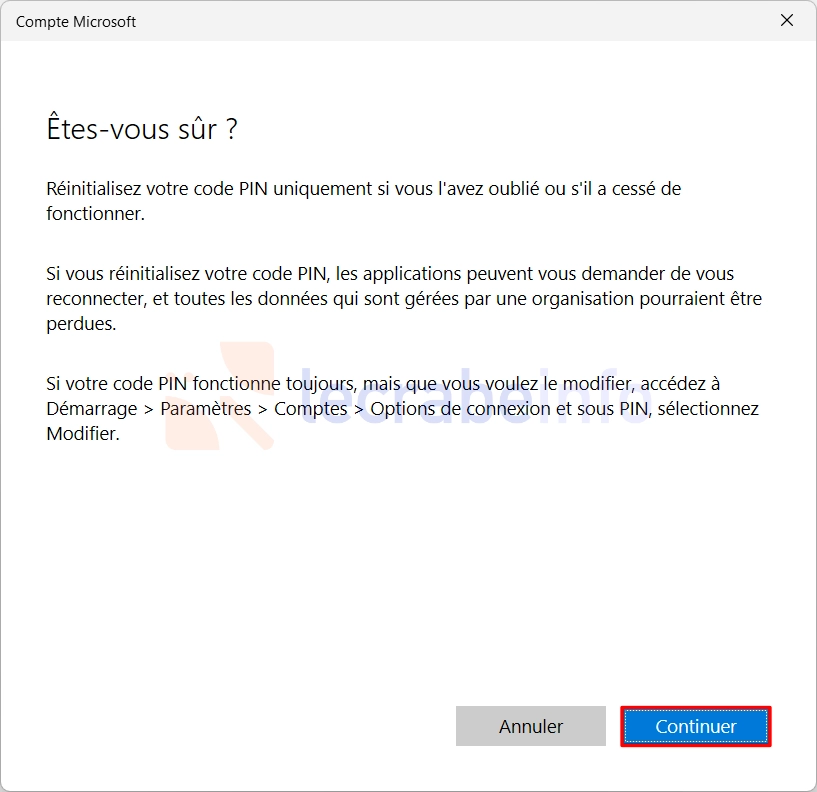Click the paragraph starting 'Si vous réinitialisez'

tap(404, 299)
